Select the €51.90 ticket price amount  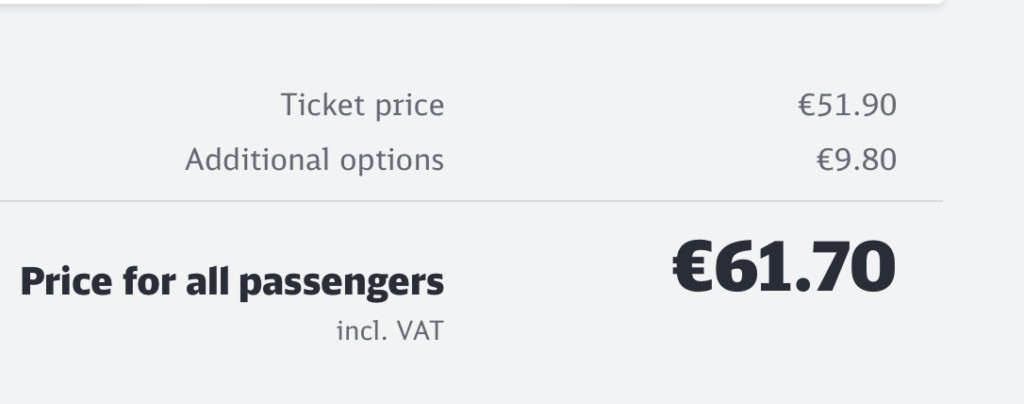[x=847, y=105]
